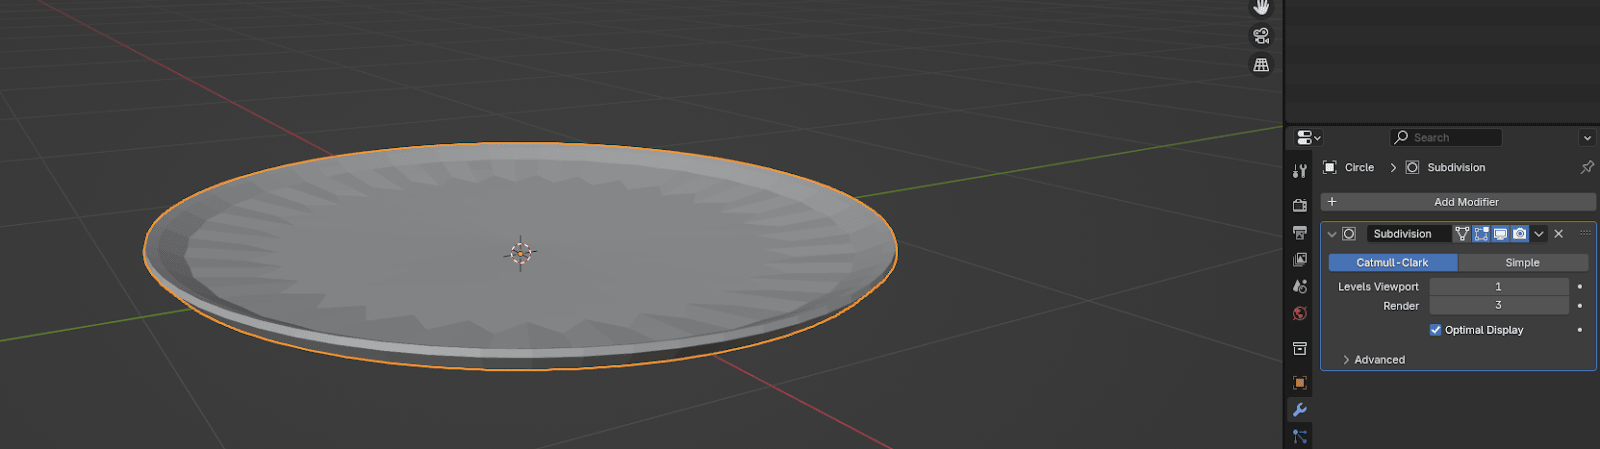Toggle modifier viewport display
The width and height of the screenshot is (1600, 449).
tap(1500, 234)
